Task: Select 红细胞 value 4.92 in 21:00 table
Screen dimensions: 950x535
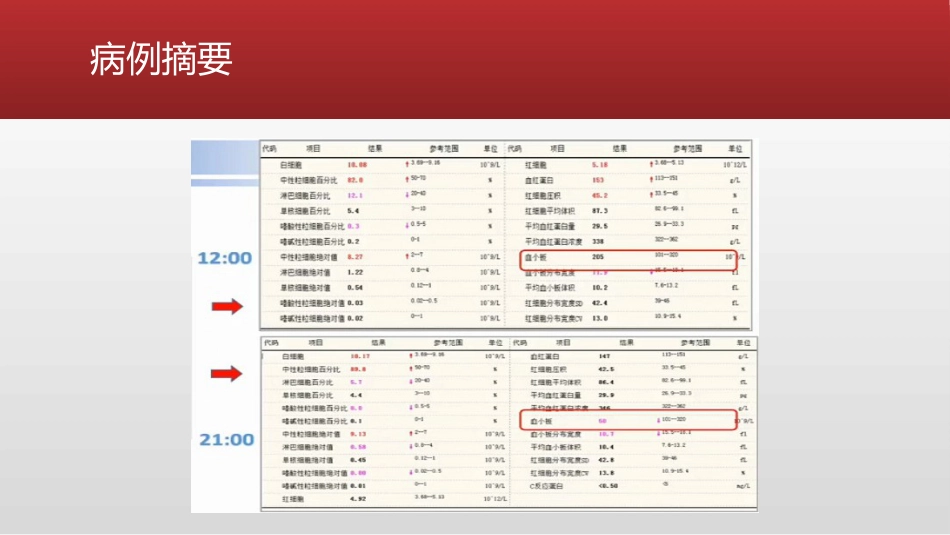Action: click(358, 499)
